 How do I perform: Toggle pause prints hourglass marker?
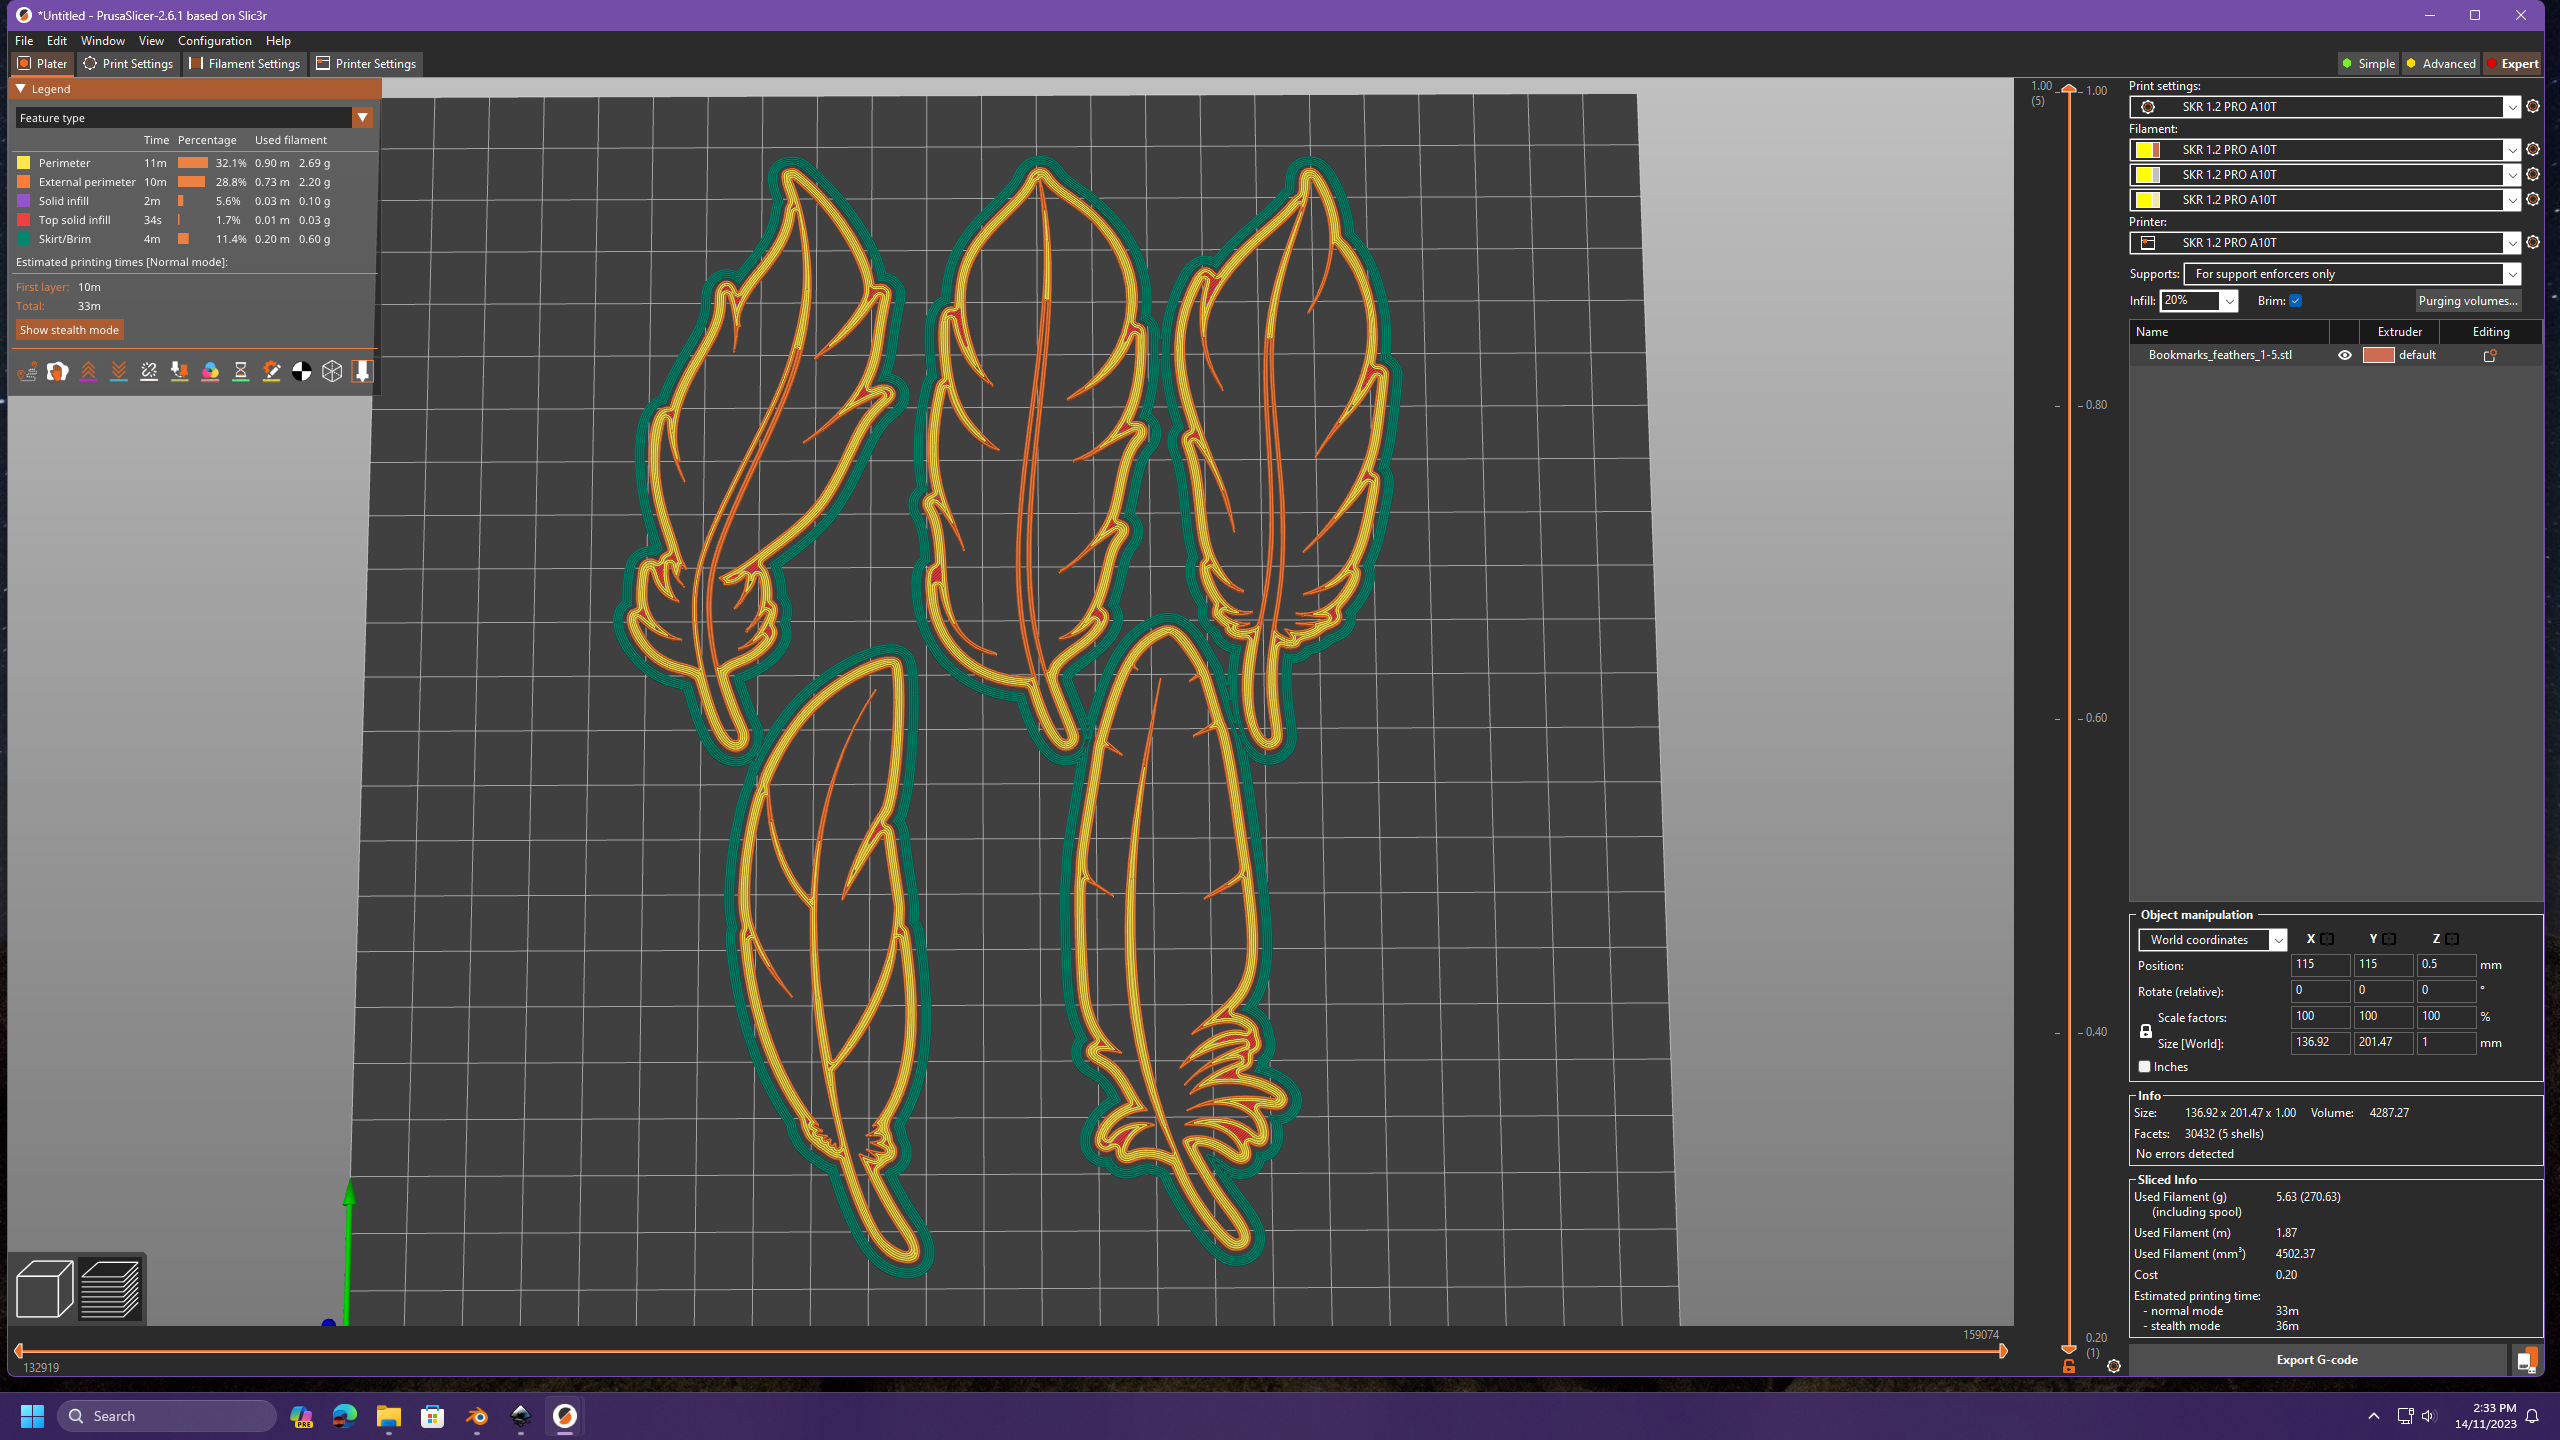coord(240,371)
